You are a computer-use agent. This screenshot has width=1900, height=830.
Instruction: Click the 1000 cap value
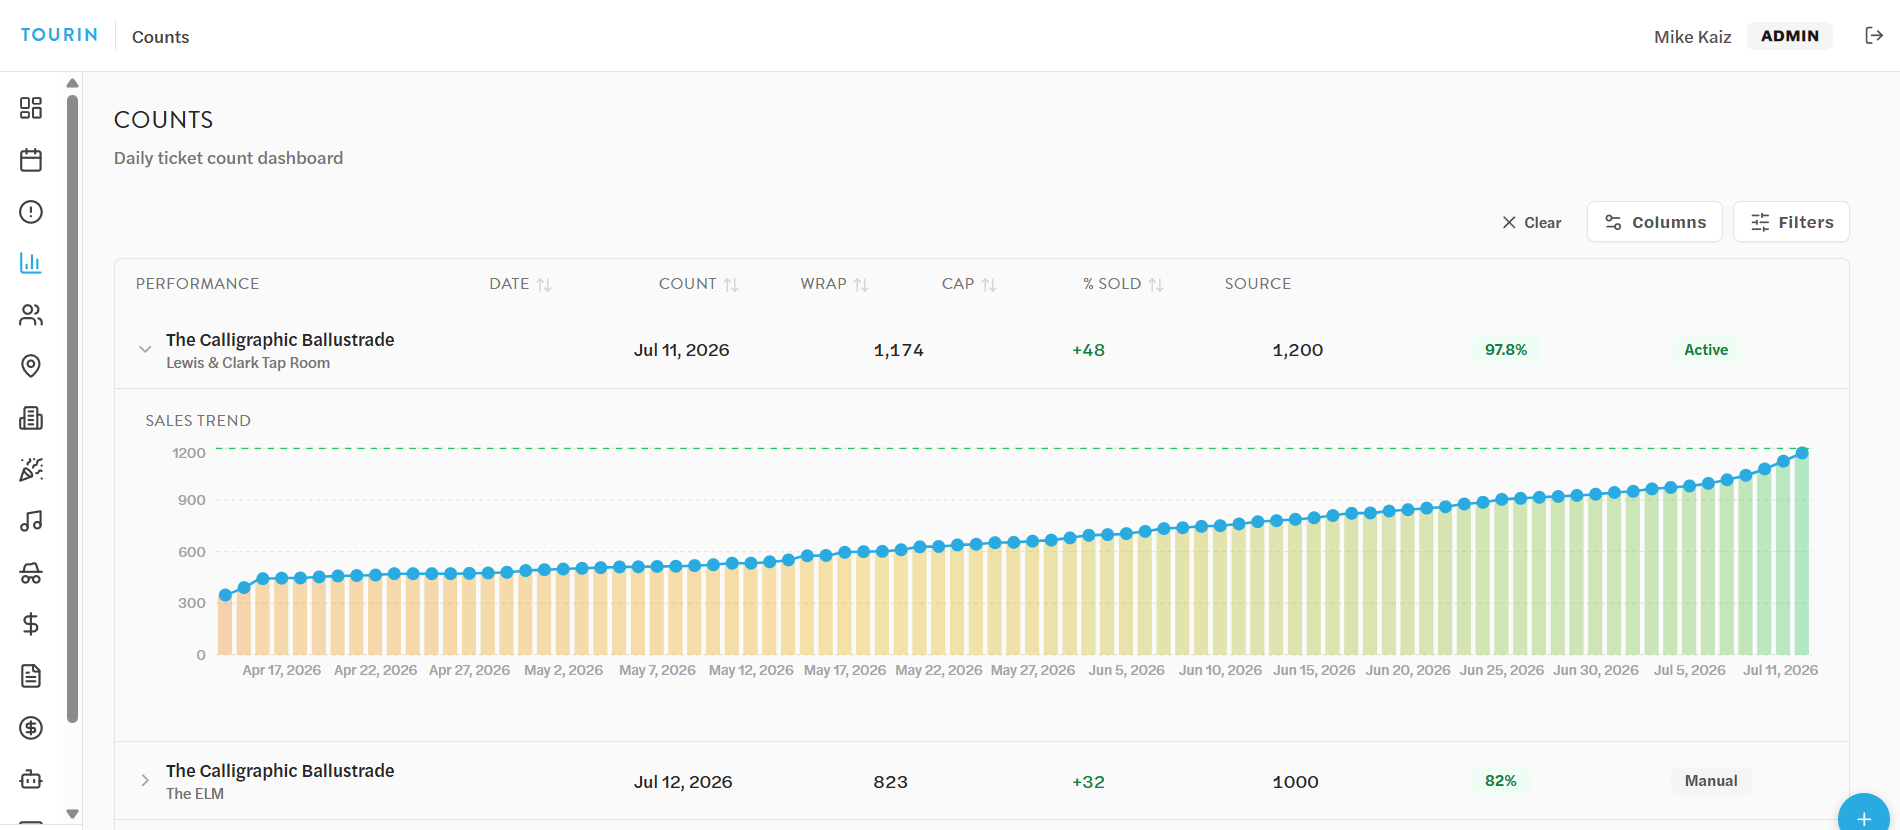[x=1296, y=782]
